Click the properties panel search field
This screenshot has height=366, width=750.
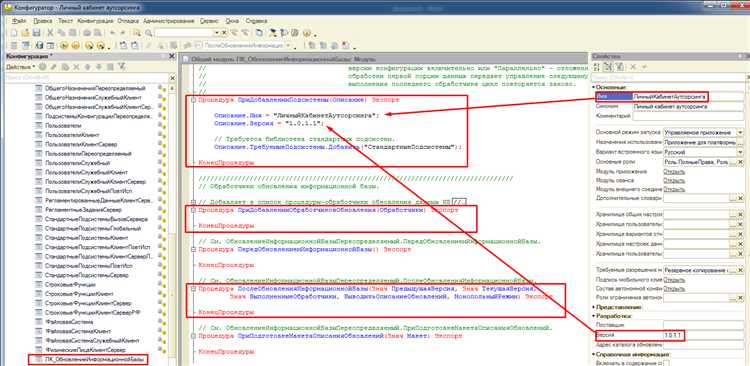[667, 78]
